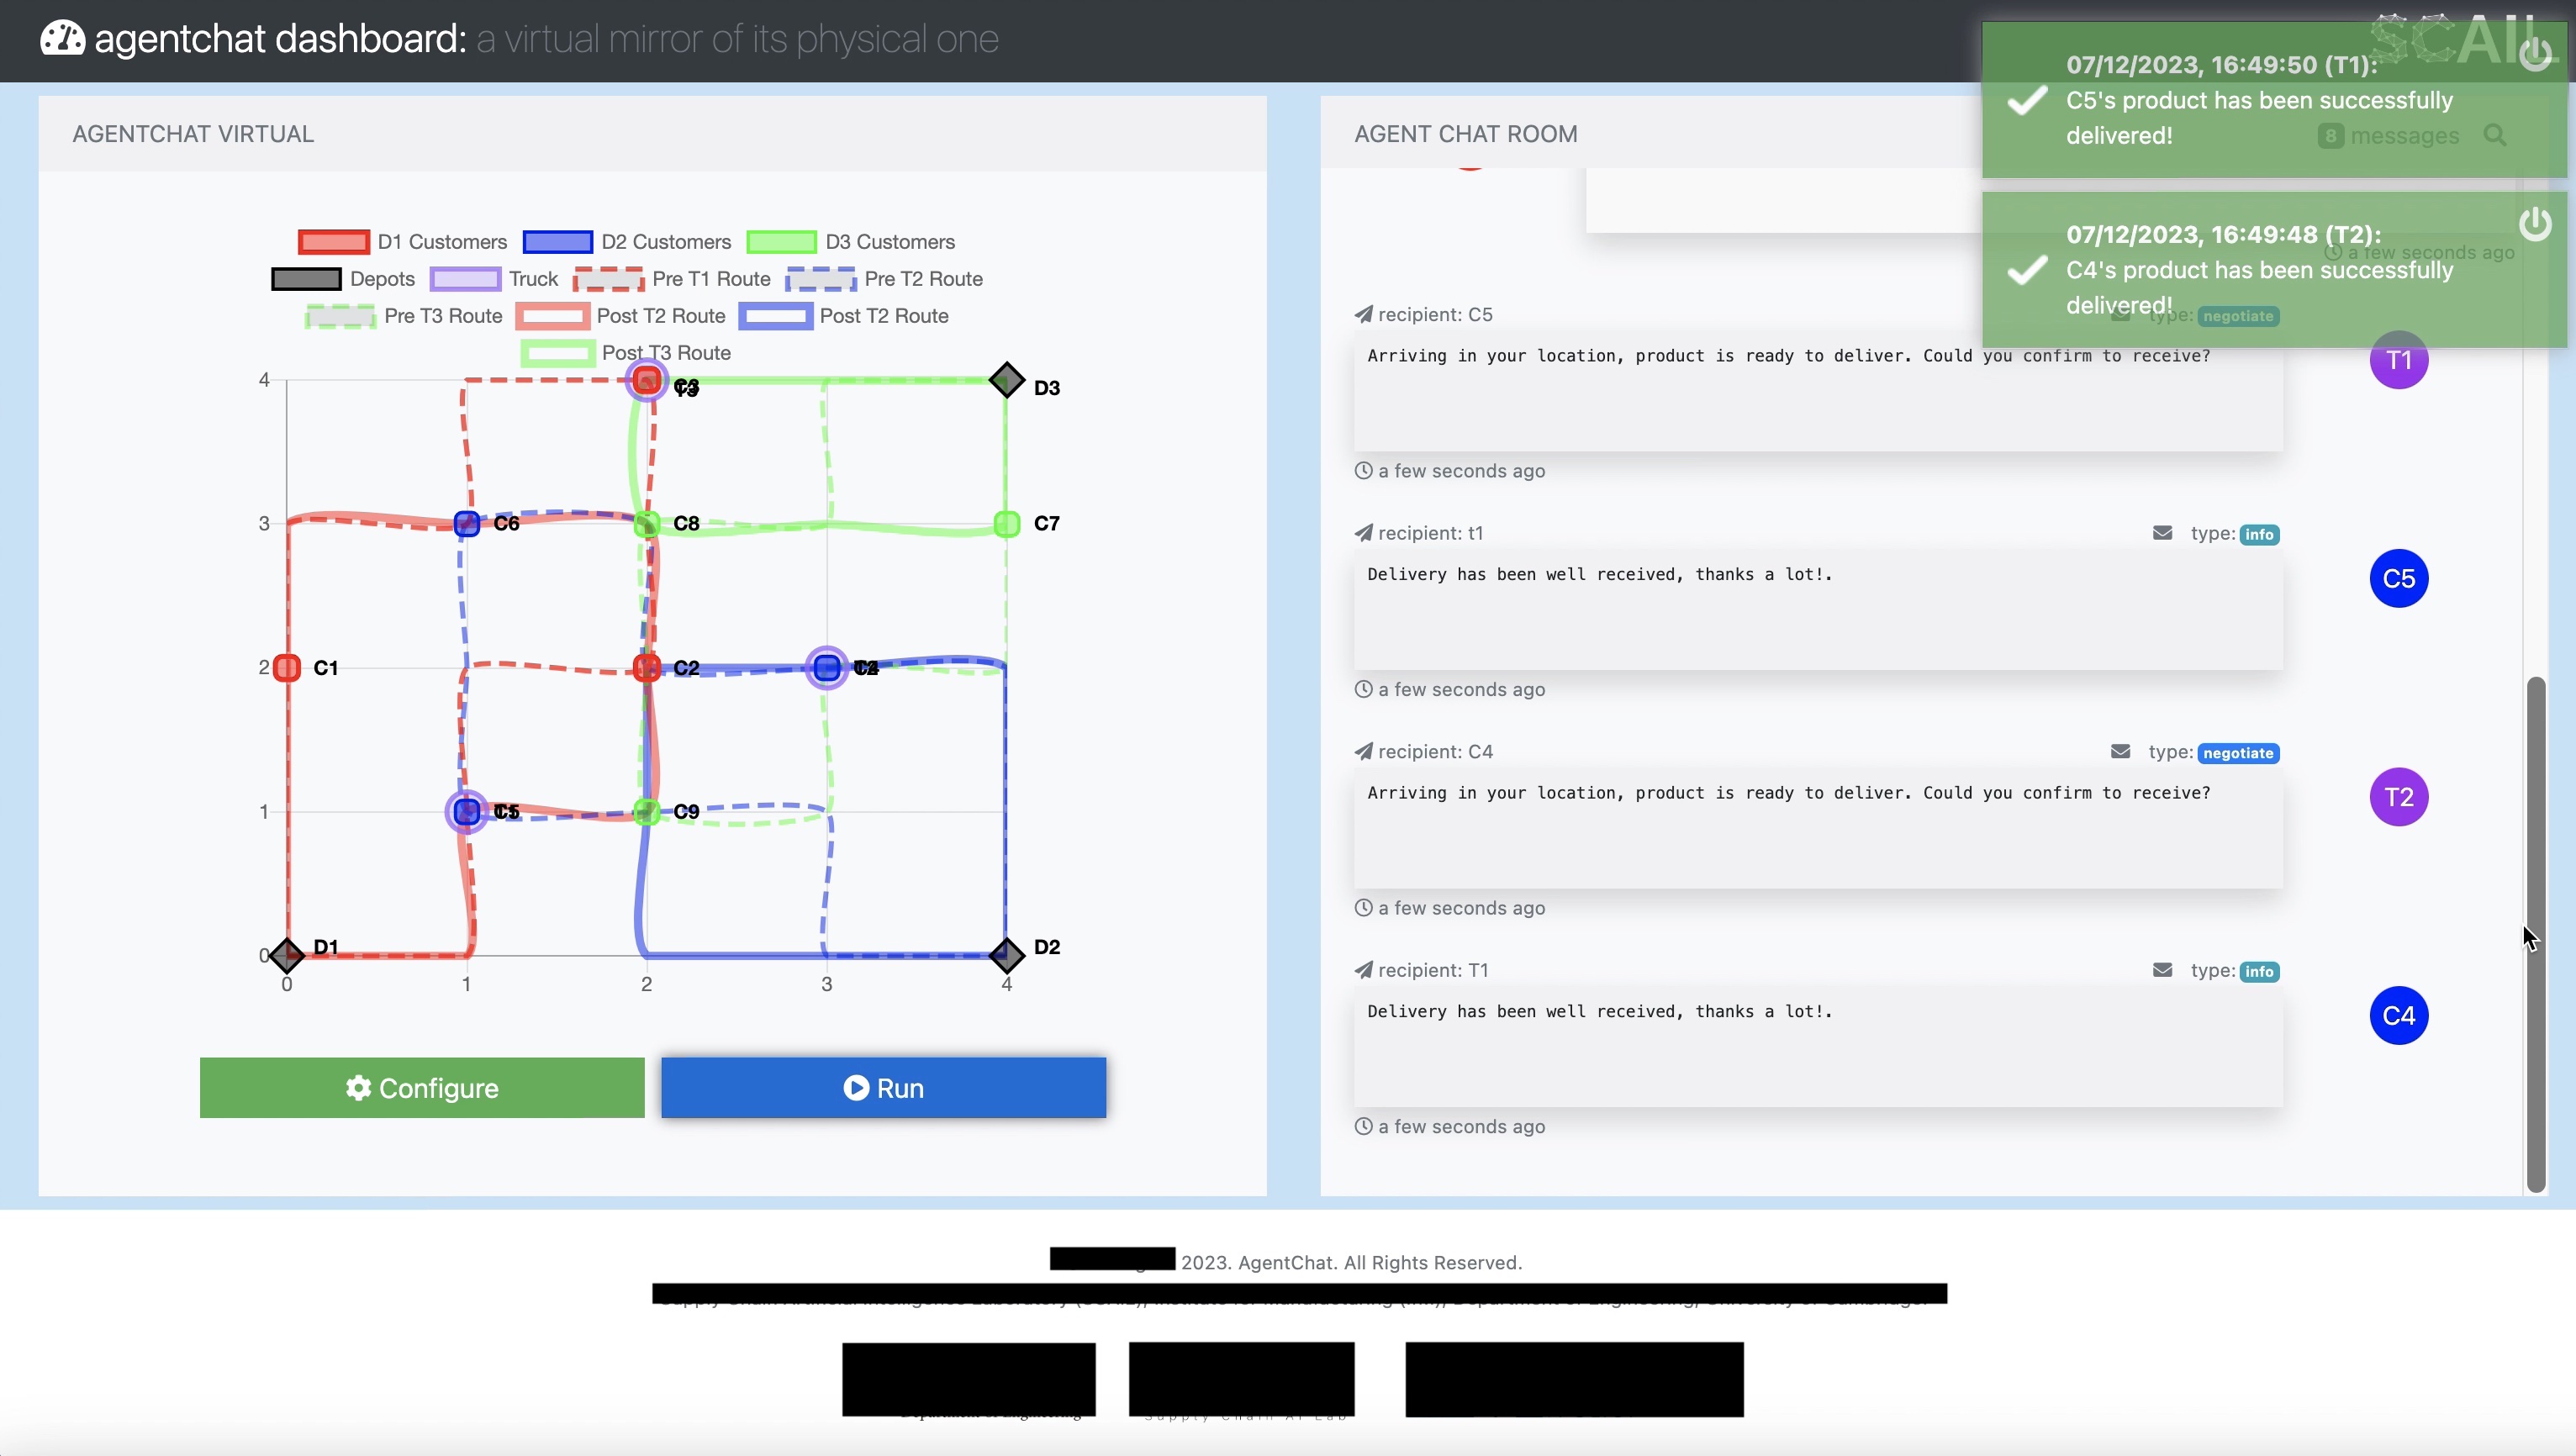Click the info type badge on C4 message
Image resolution: width=2576 pixels, height=1456 pixels.
click(2258, 971)
